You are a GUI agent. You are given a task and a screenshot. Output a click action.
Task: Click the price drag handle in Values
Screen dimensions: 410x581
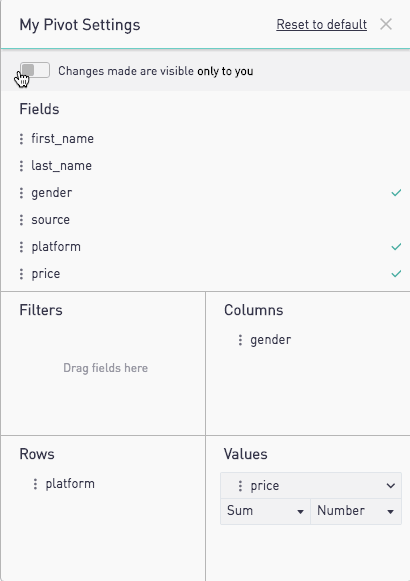pyautogui.click(x=240, y=486)
